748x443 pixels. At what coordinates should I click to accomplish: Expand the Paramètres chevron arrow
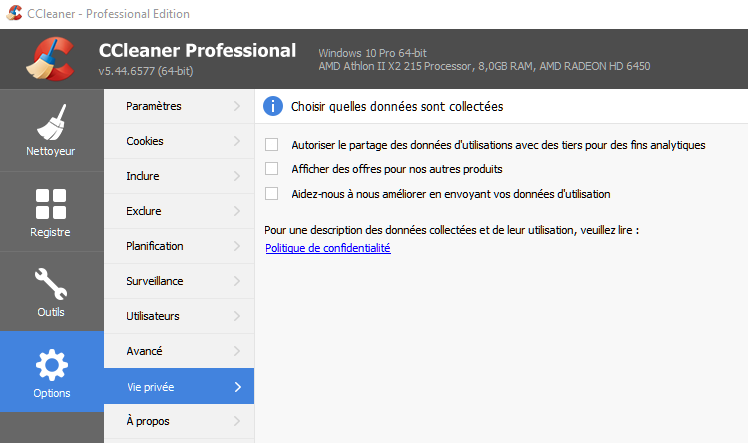click(237, 106)
